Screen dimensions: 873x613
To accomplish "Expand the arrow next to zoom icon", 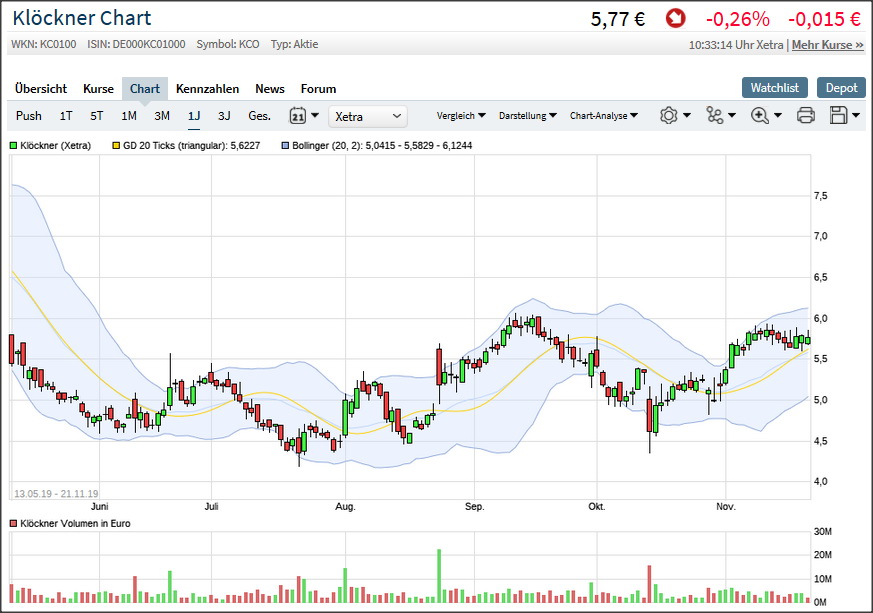I will point(778,115).
